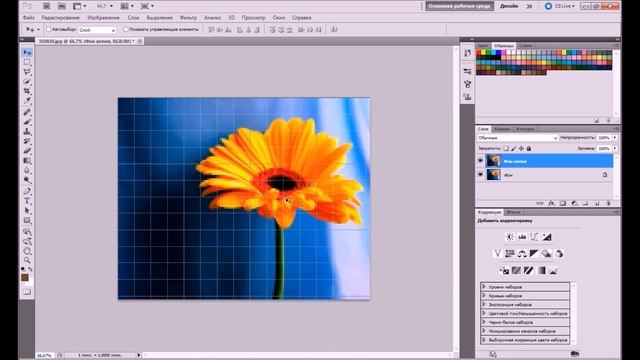Switch to the Дизайн workspace
This screenshot has height=360, width=640.
(x=509, y=6)
